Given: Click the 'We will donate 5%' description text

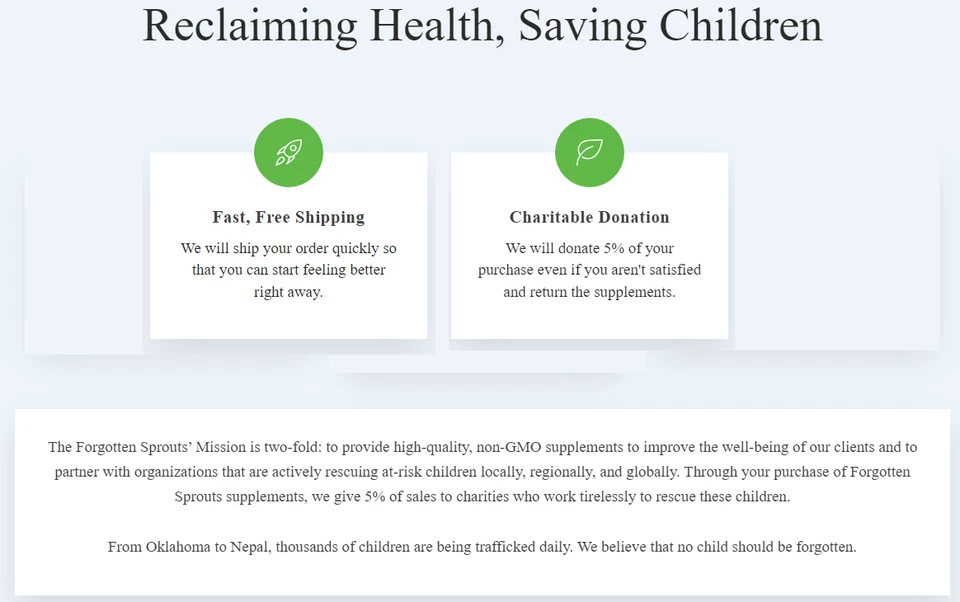Looking at the screenshot, I should tap(589, 248).
